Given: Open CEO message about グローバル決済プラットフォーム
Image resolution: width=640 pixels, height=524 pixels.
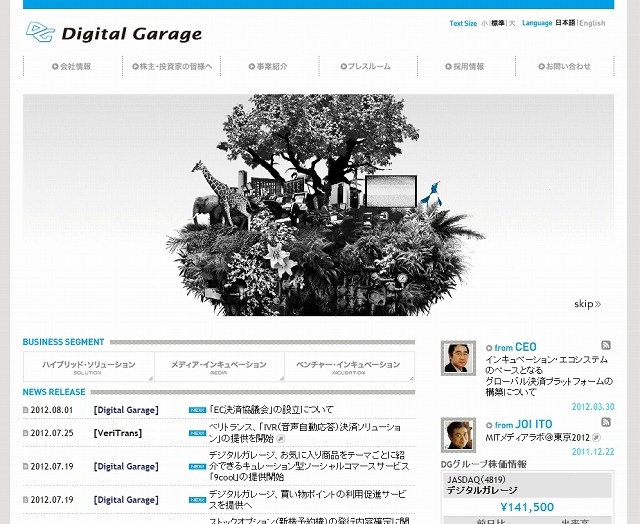Looking at the screenshot, I should 549,376.
